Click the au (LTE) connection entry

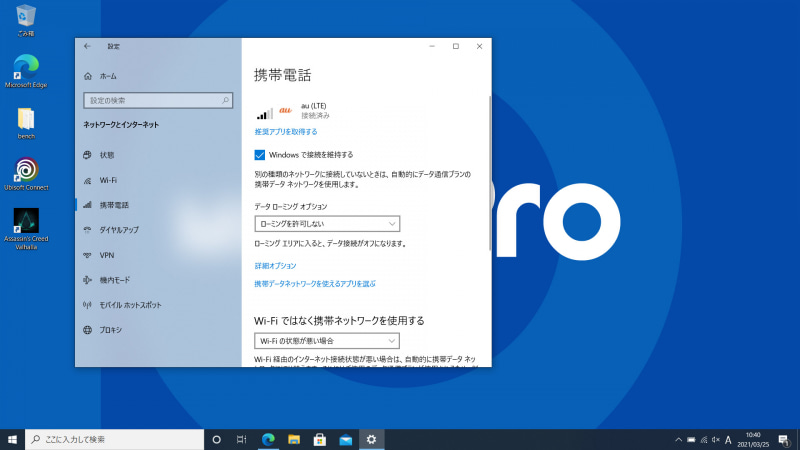click(293, 111)
